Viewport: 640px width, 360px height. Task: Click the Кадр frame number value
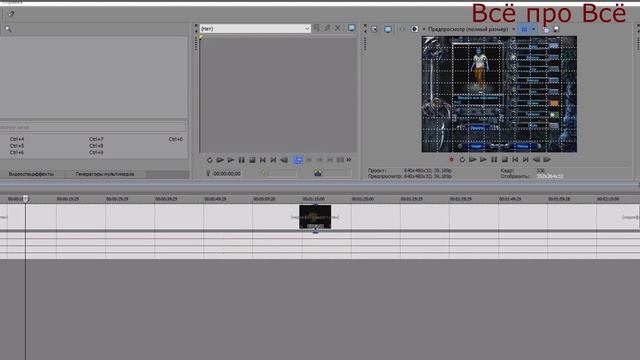(x=541, y=171)
